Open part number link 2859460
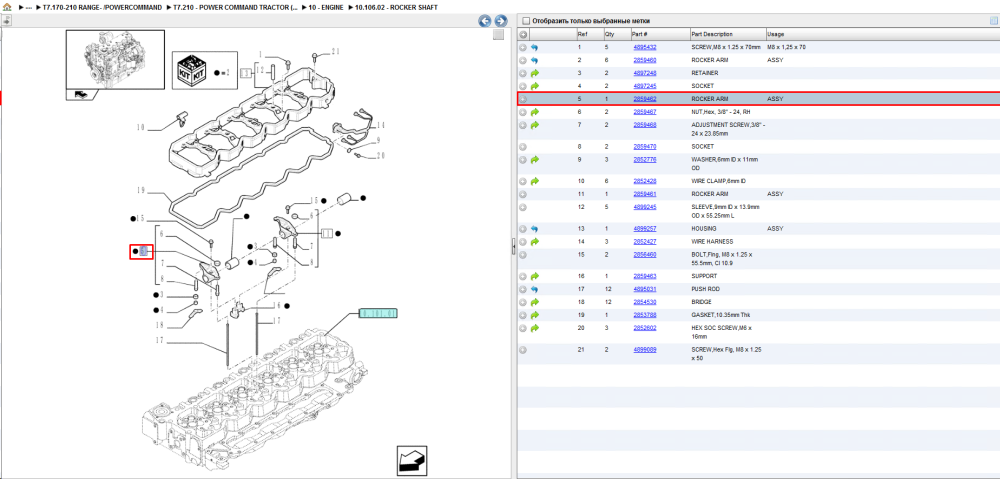1000x479 pixels. tap(645, 60)
